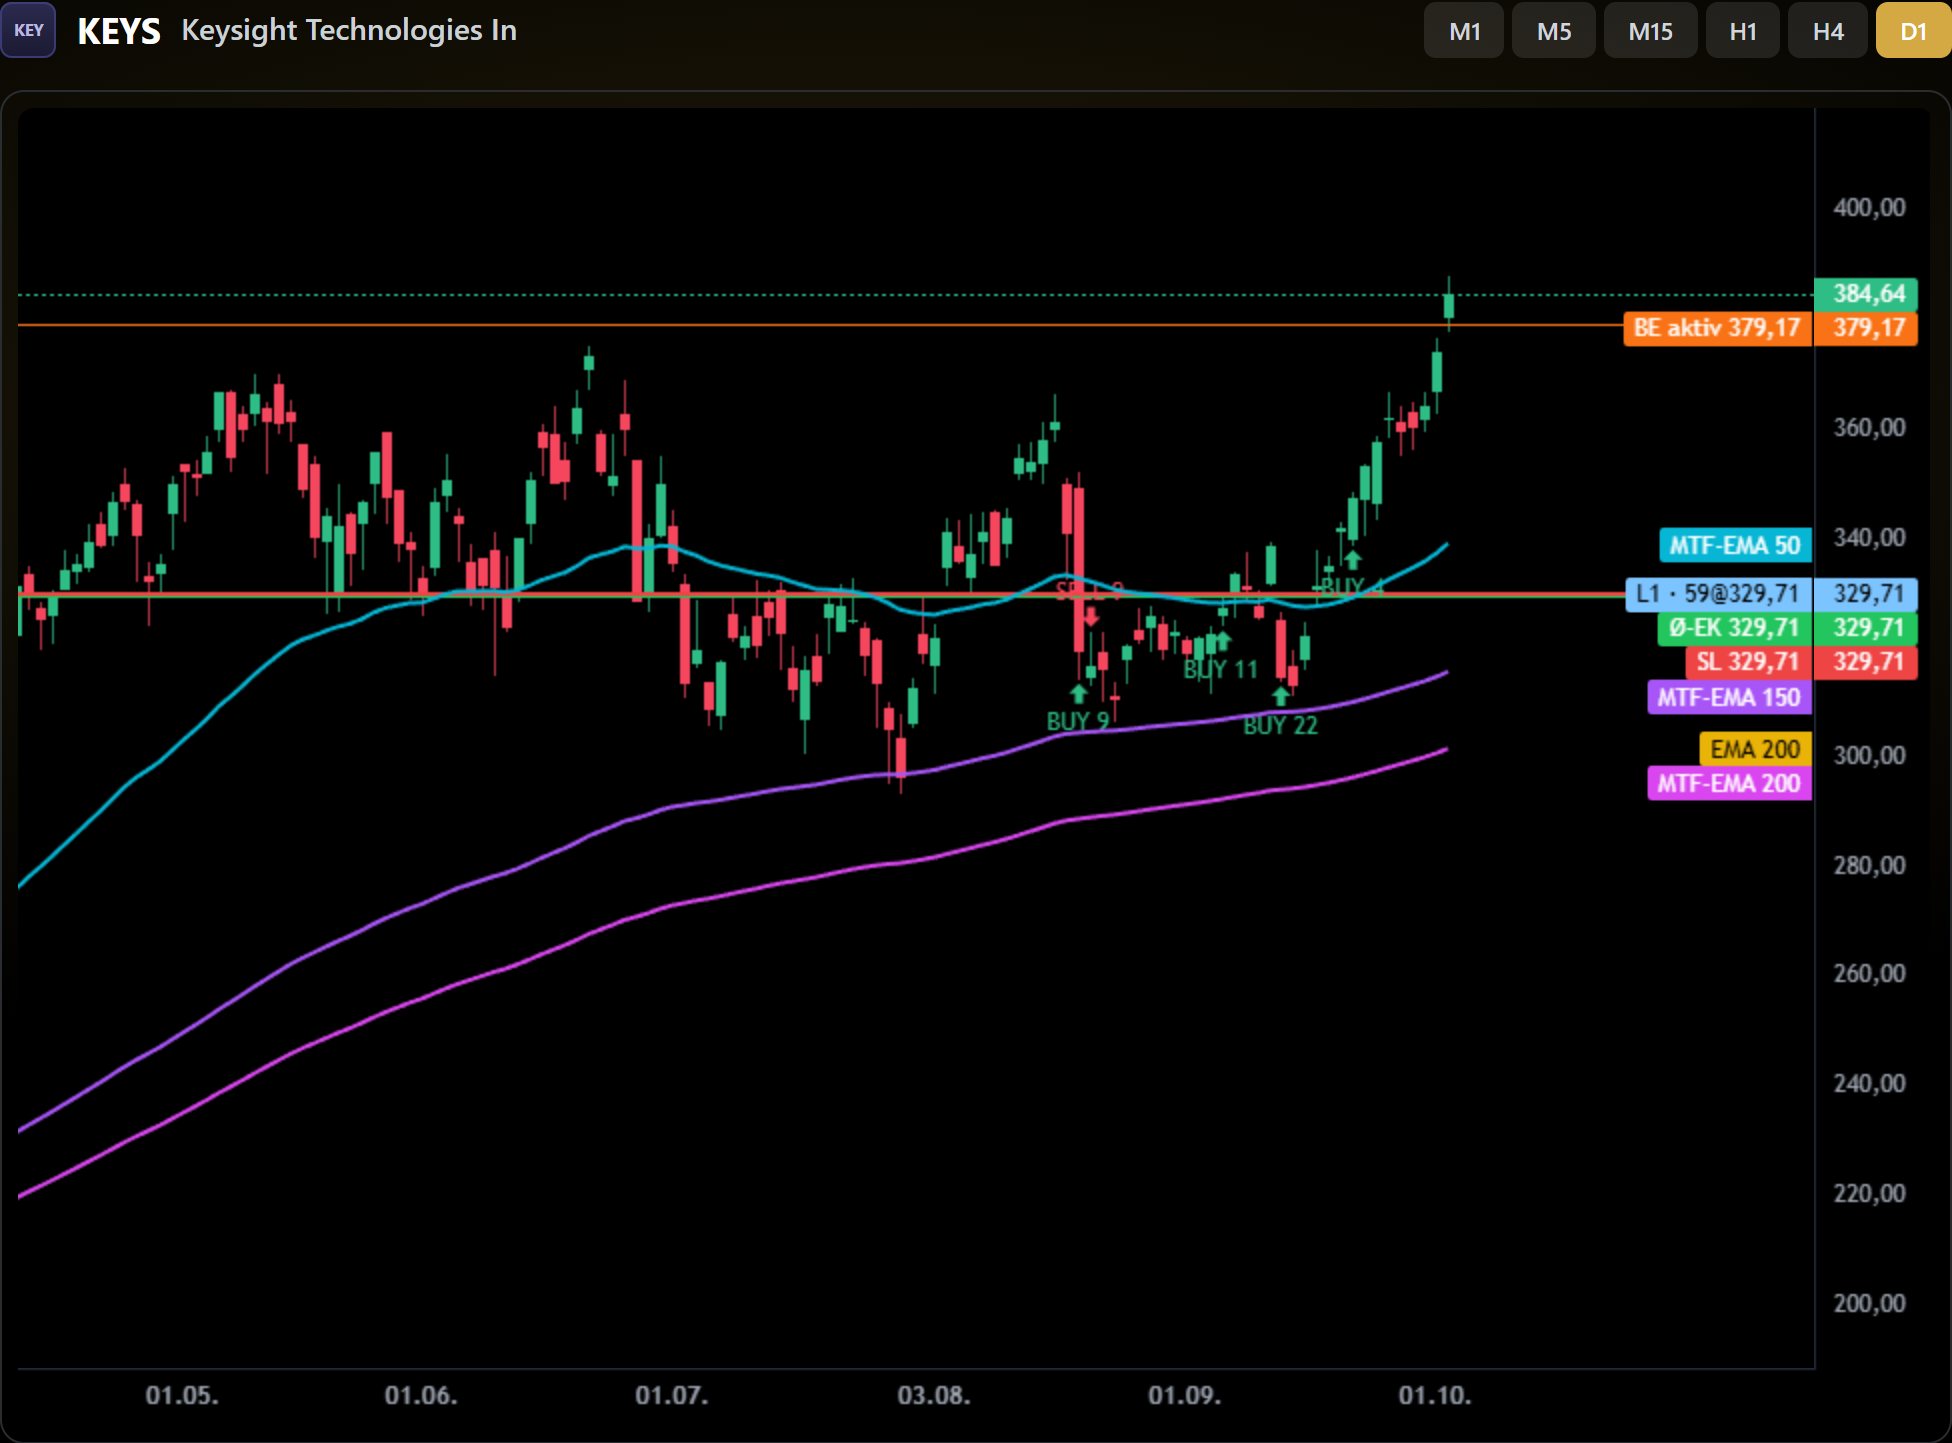Switch to the M1 timeframe
1952x1443 pixels.
coord(1464,31)
